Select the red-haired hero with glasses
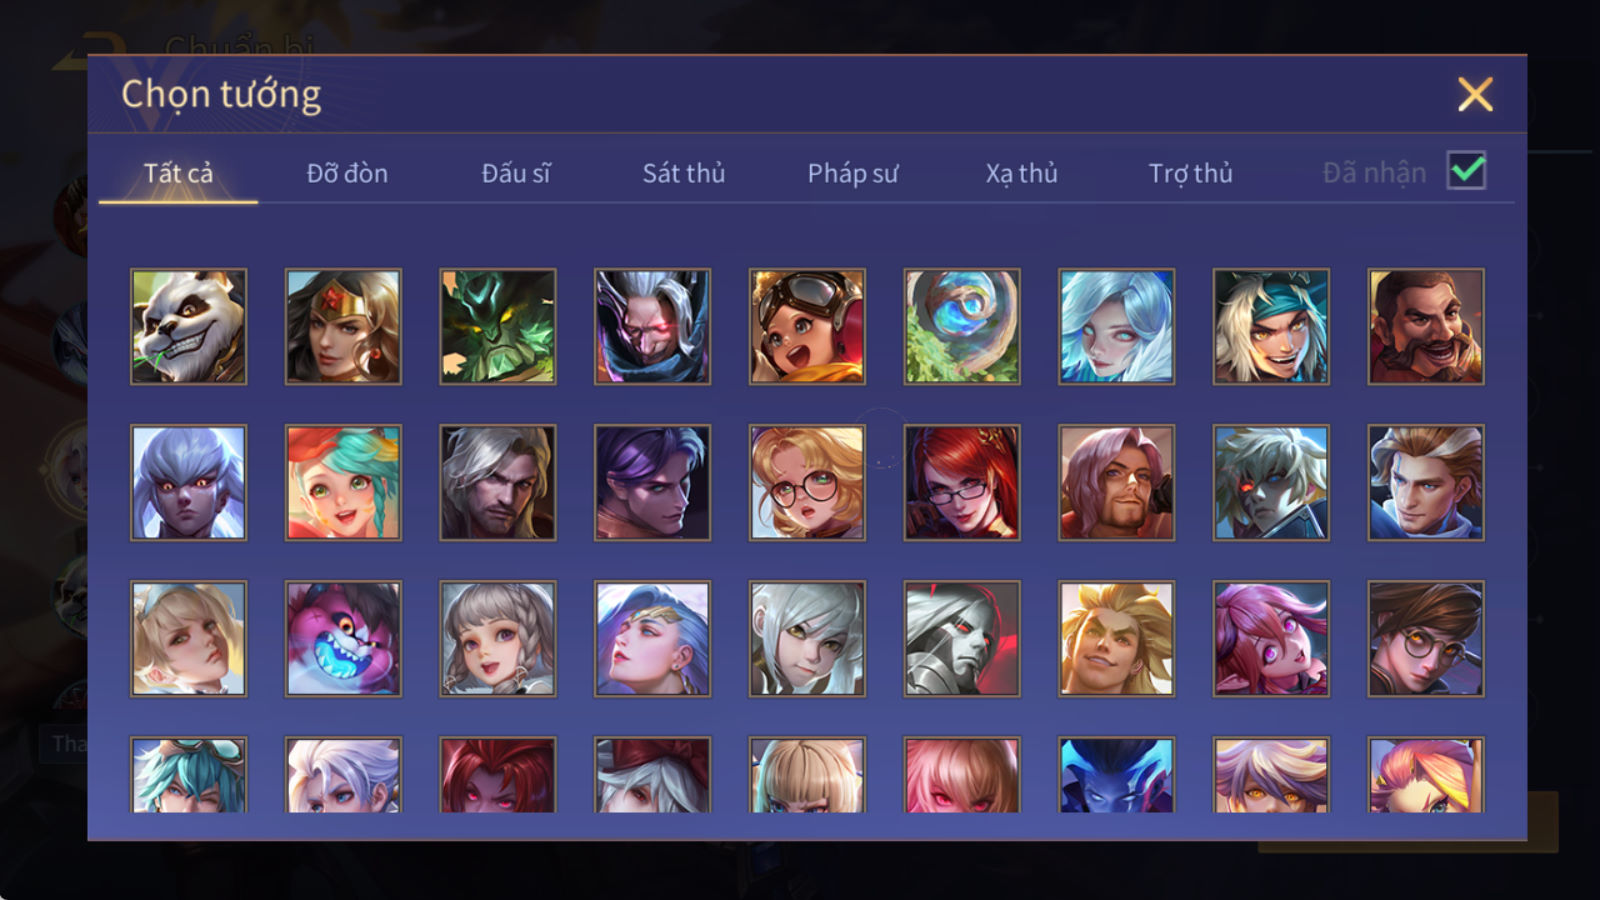 [962, 482]
